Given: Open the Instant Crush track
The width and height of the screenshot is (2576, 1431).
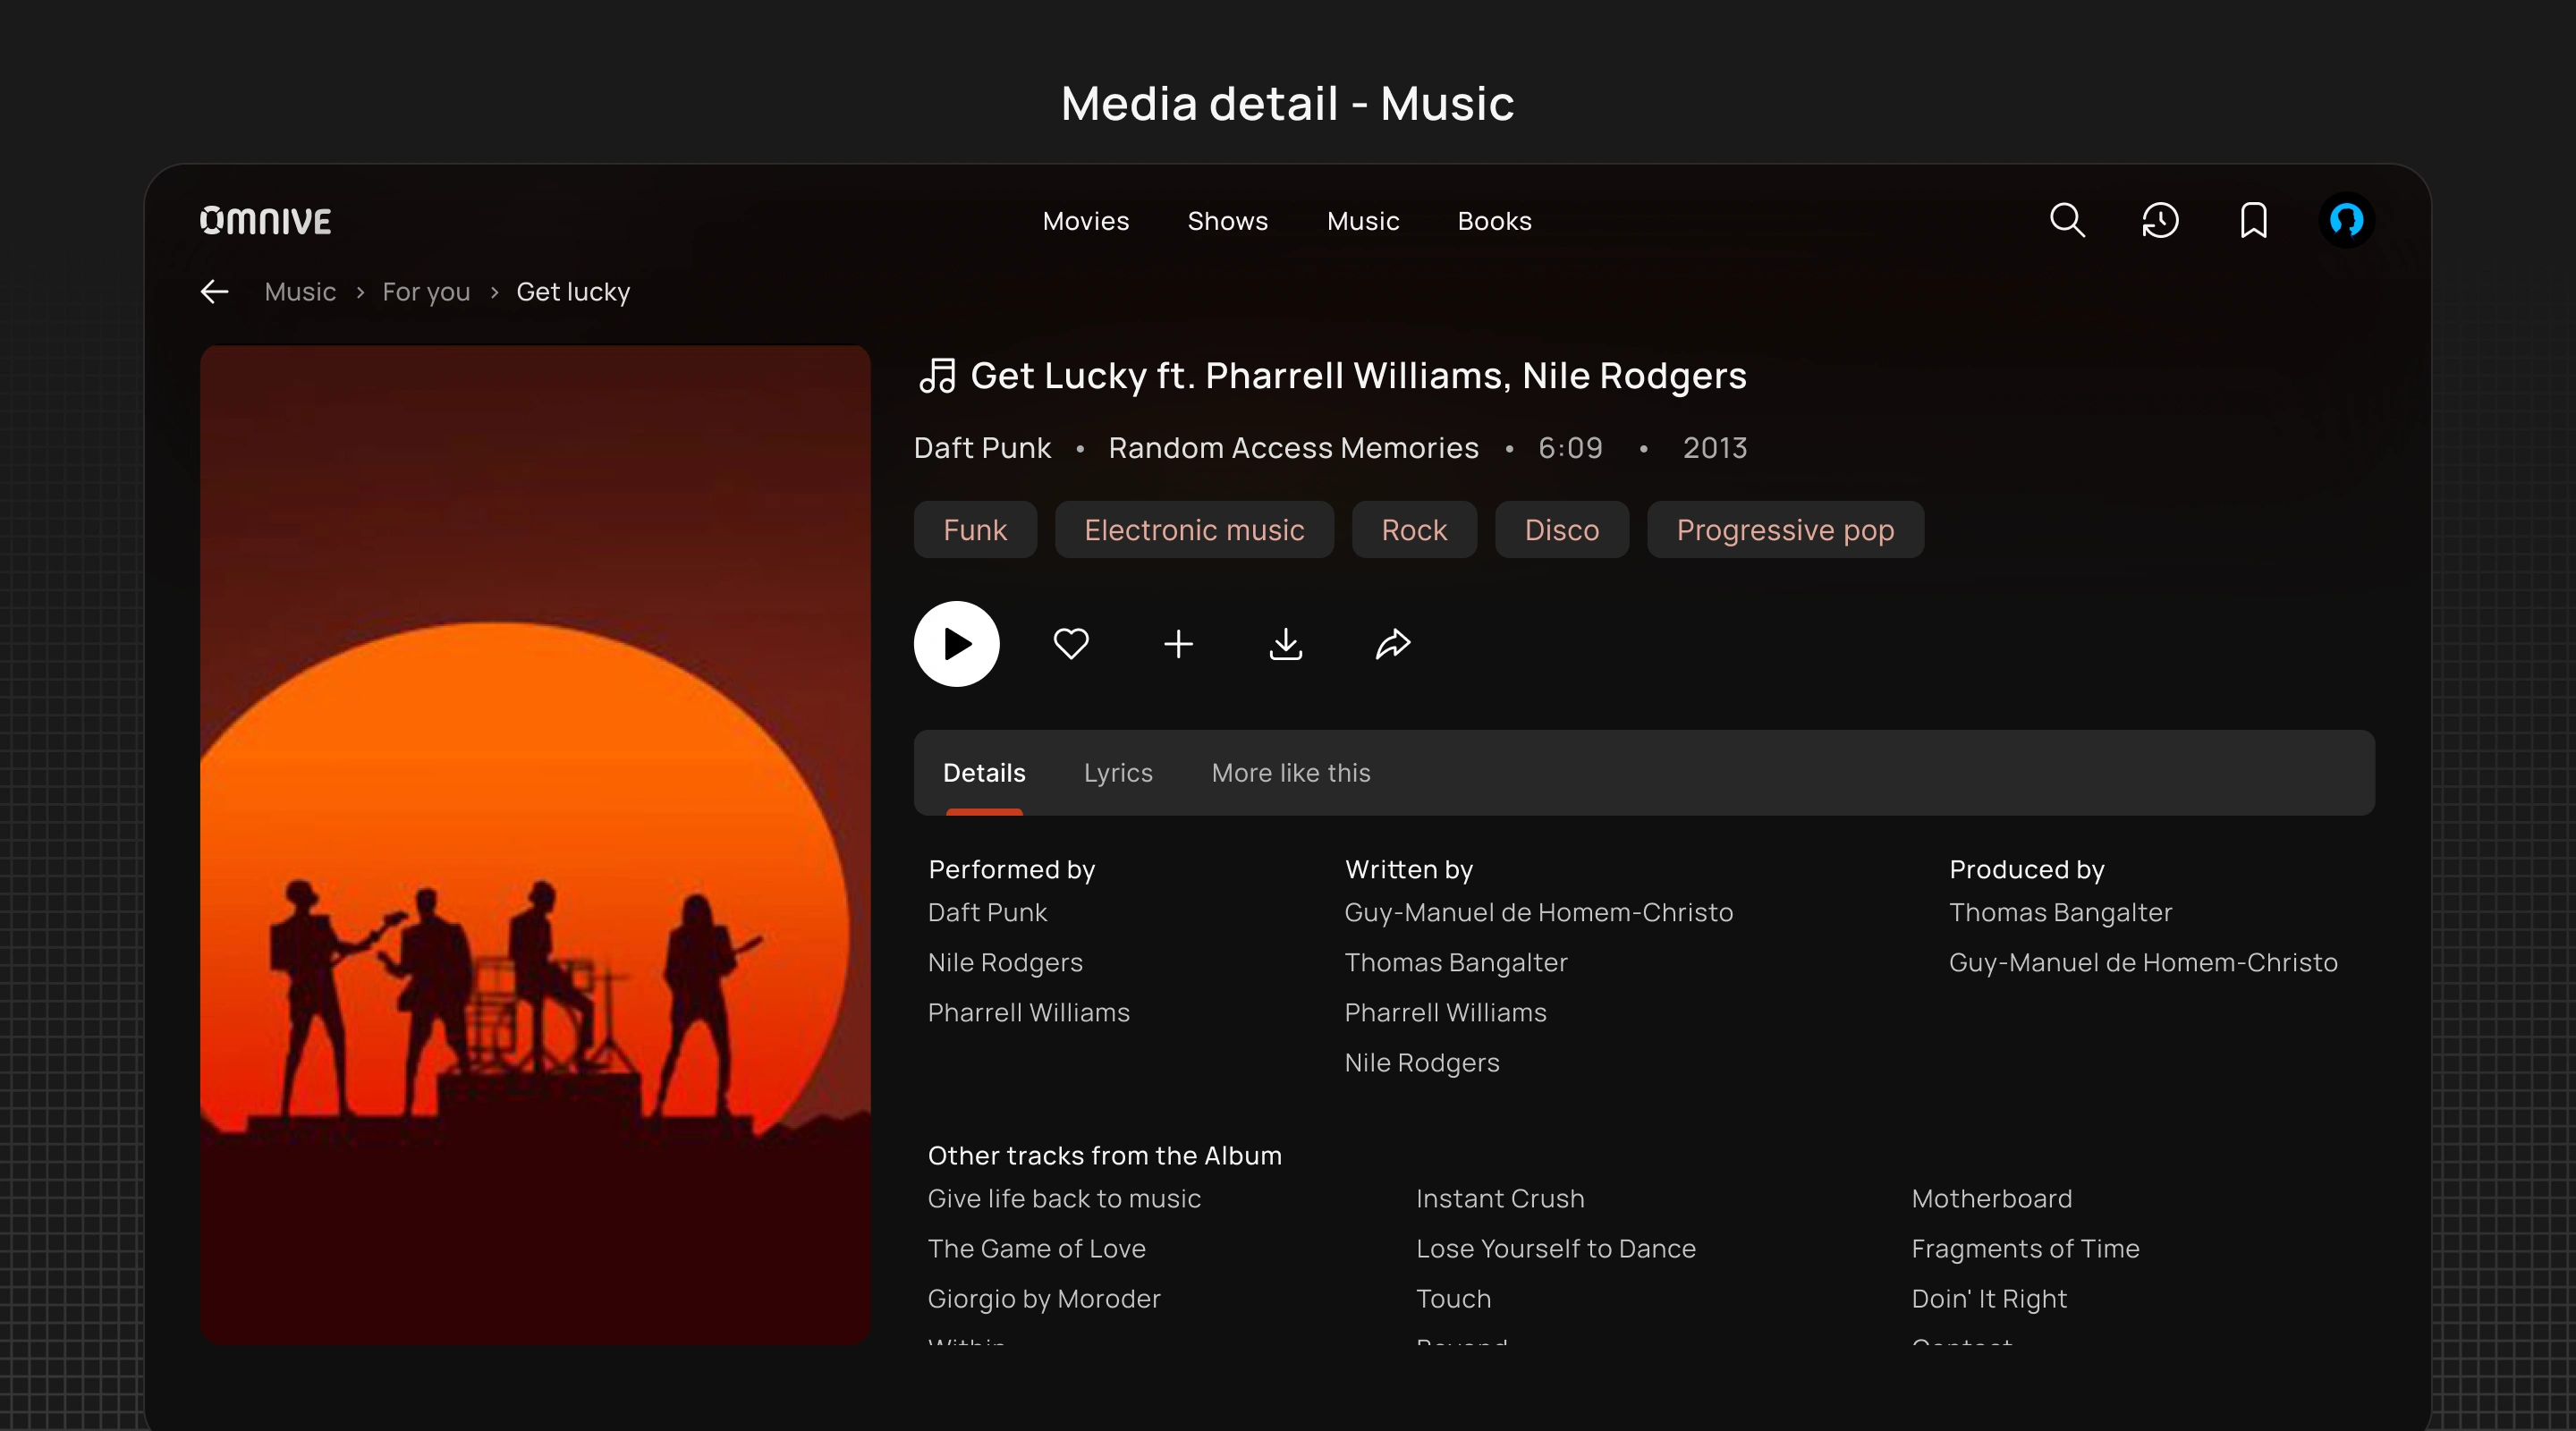Looking at the screenshot, I should click(1500, 1198).
